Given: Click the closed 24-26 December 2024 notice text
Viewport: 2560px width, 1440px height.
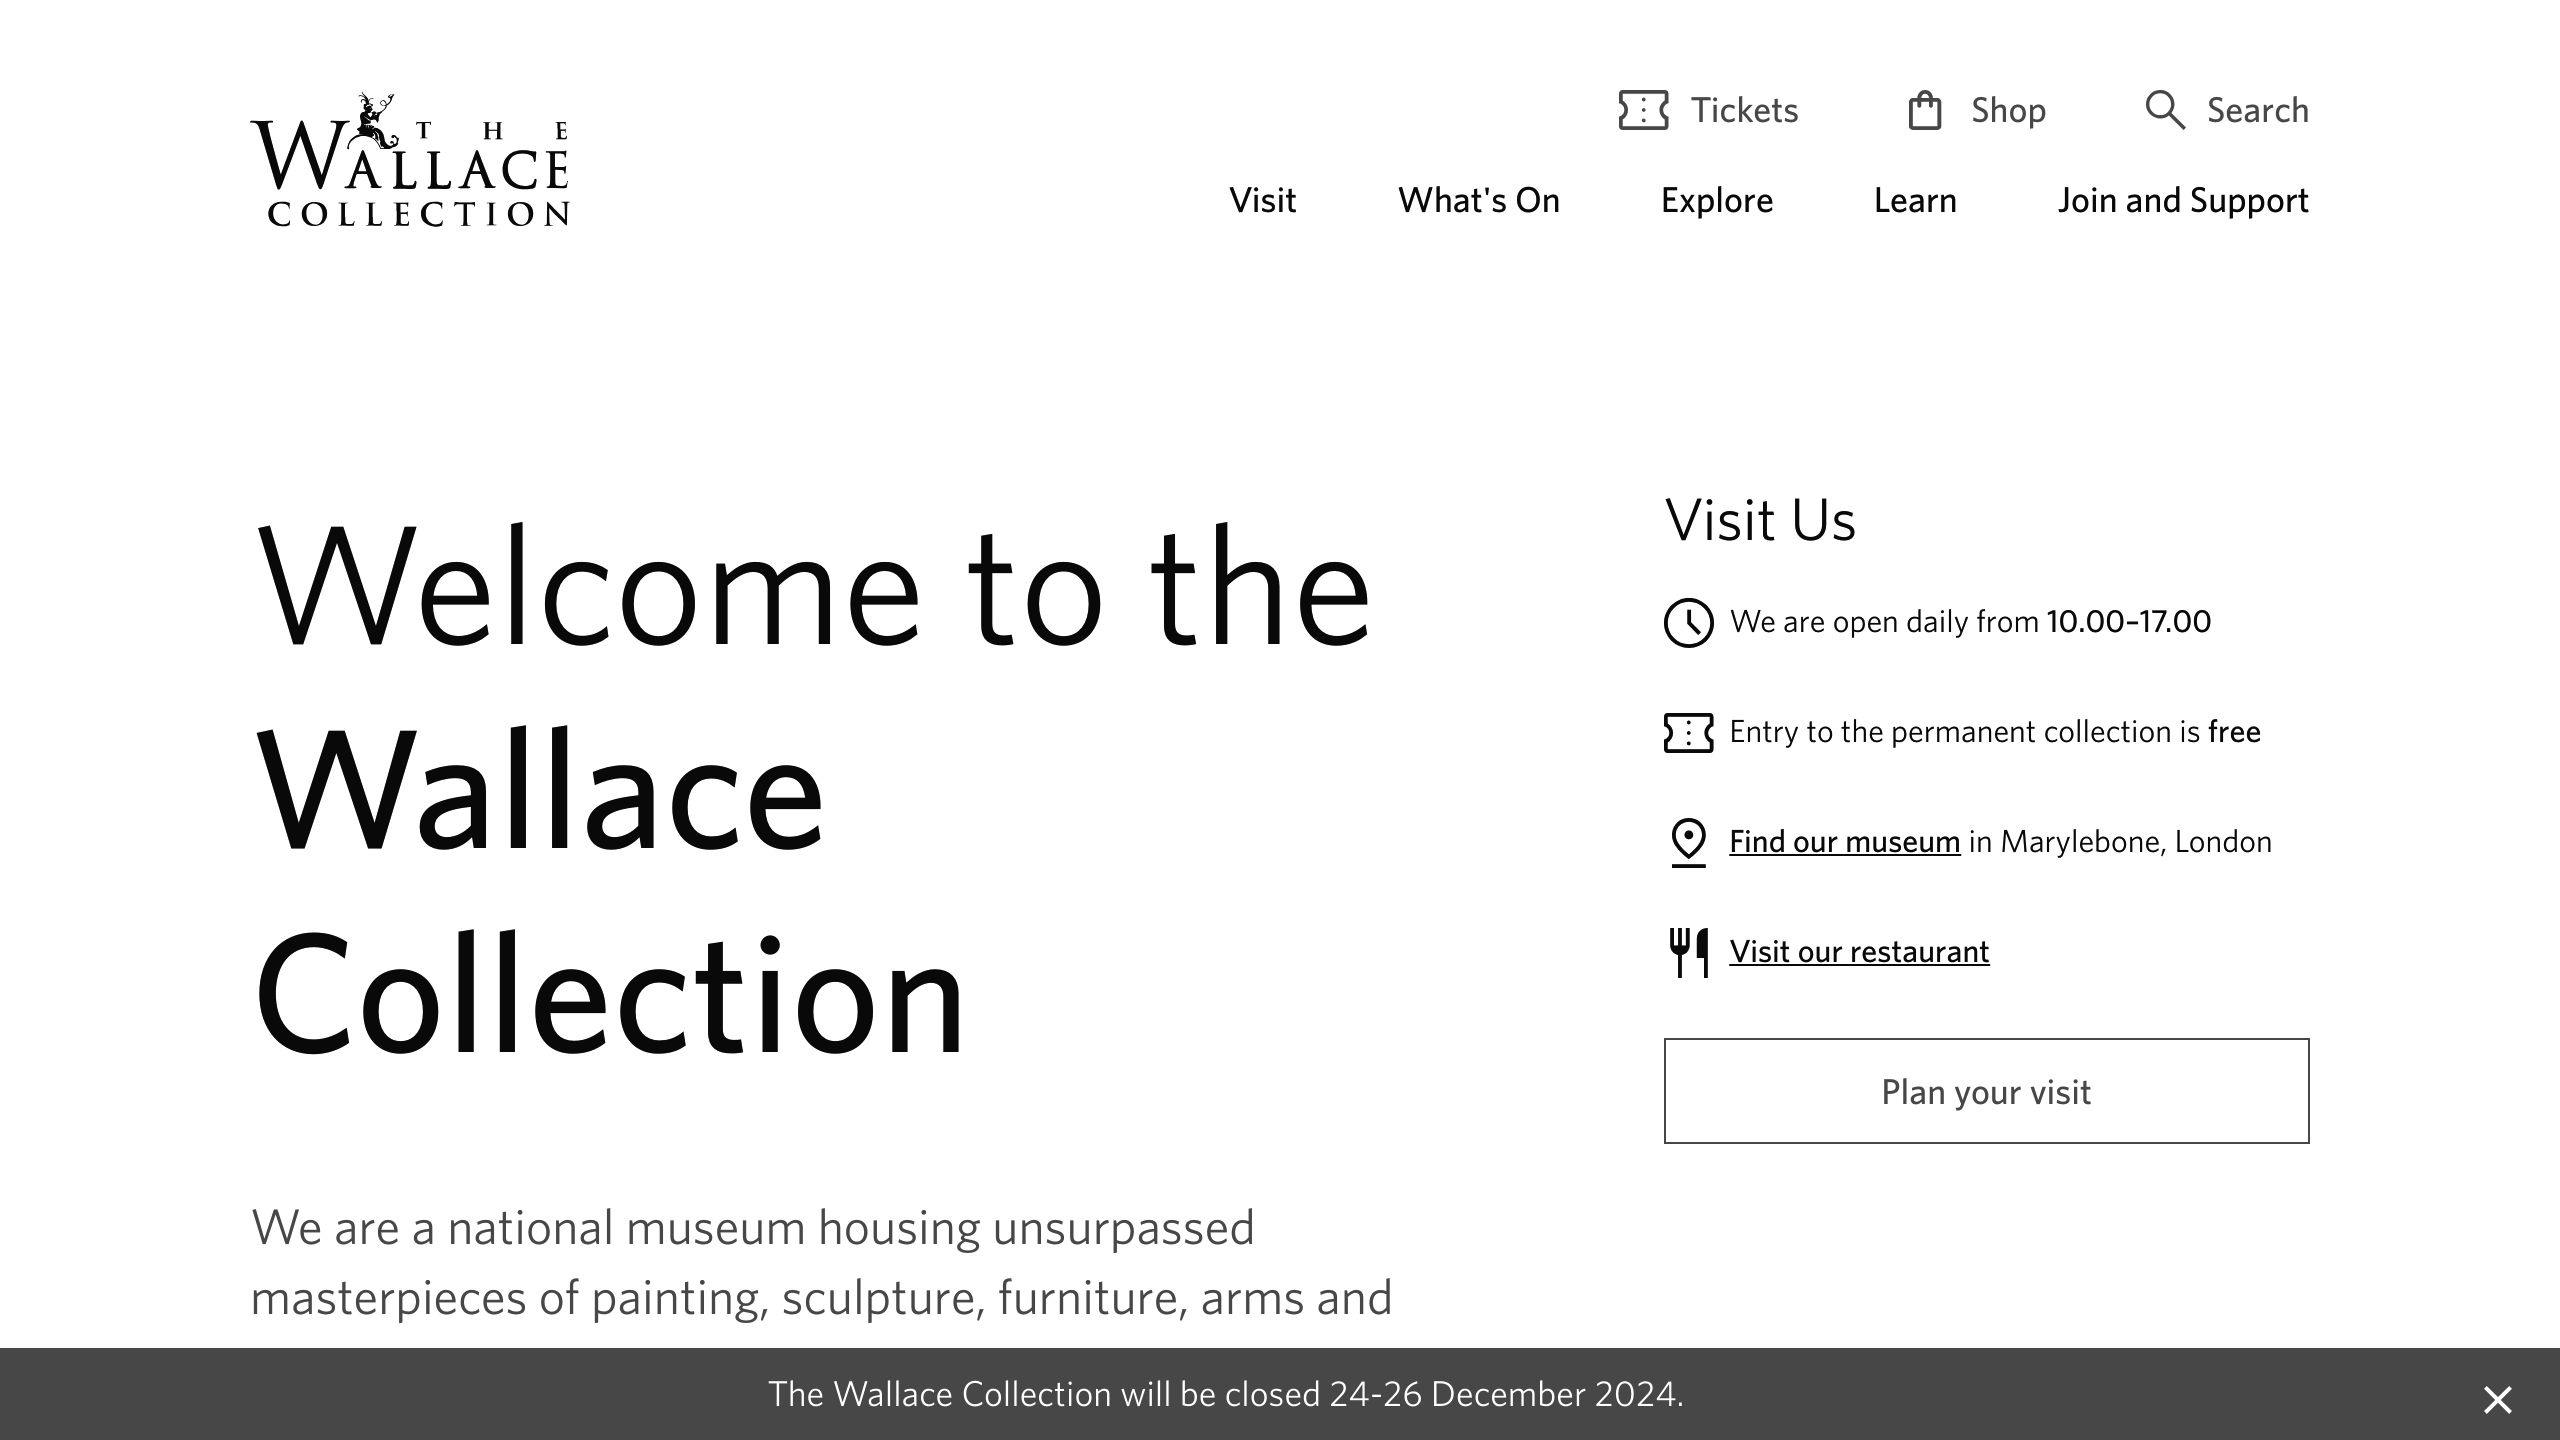Looking at the screenshot, I should click(1226, 1394).
